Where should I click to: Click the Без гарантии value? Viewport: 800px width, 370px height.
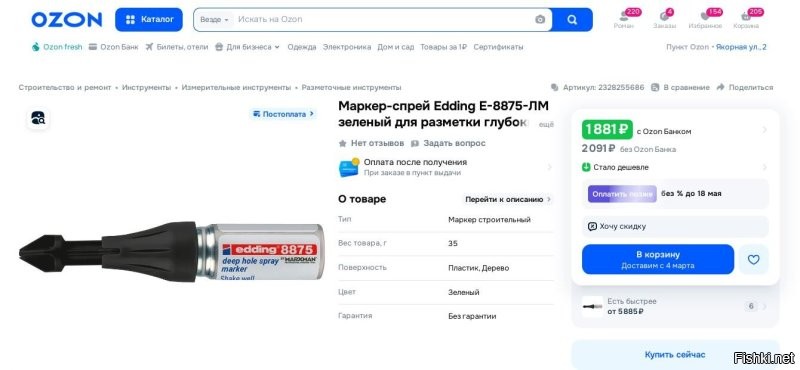[472, 316]
